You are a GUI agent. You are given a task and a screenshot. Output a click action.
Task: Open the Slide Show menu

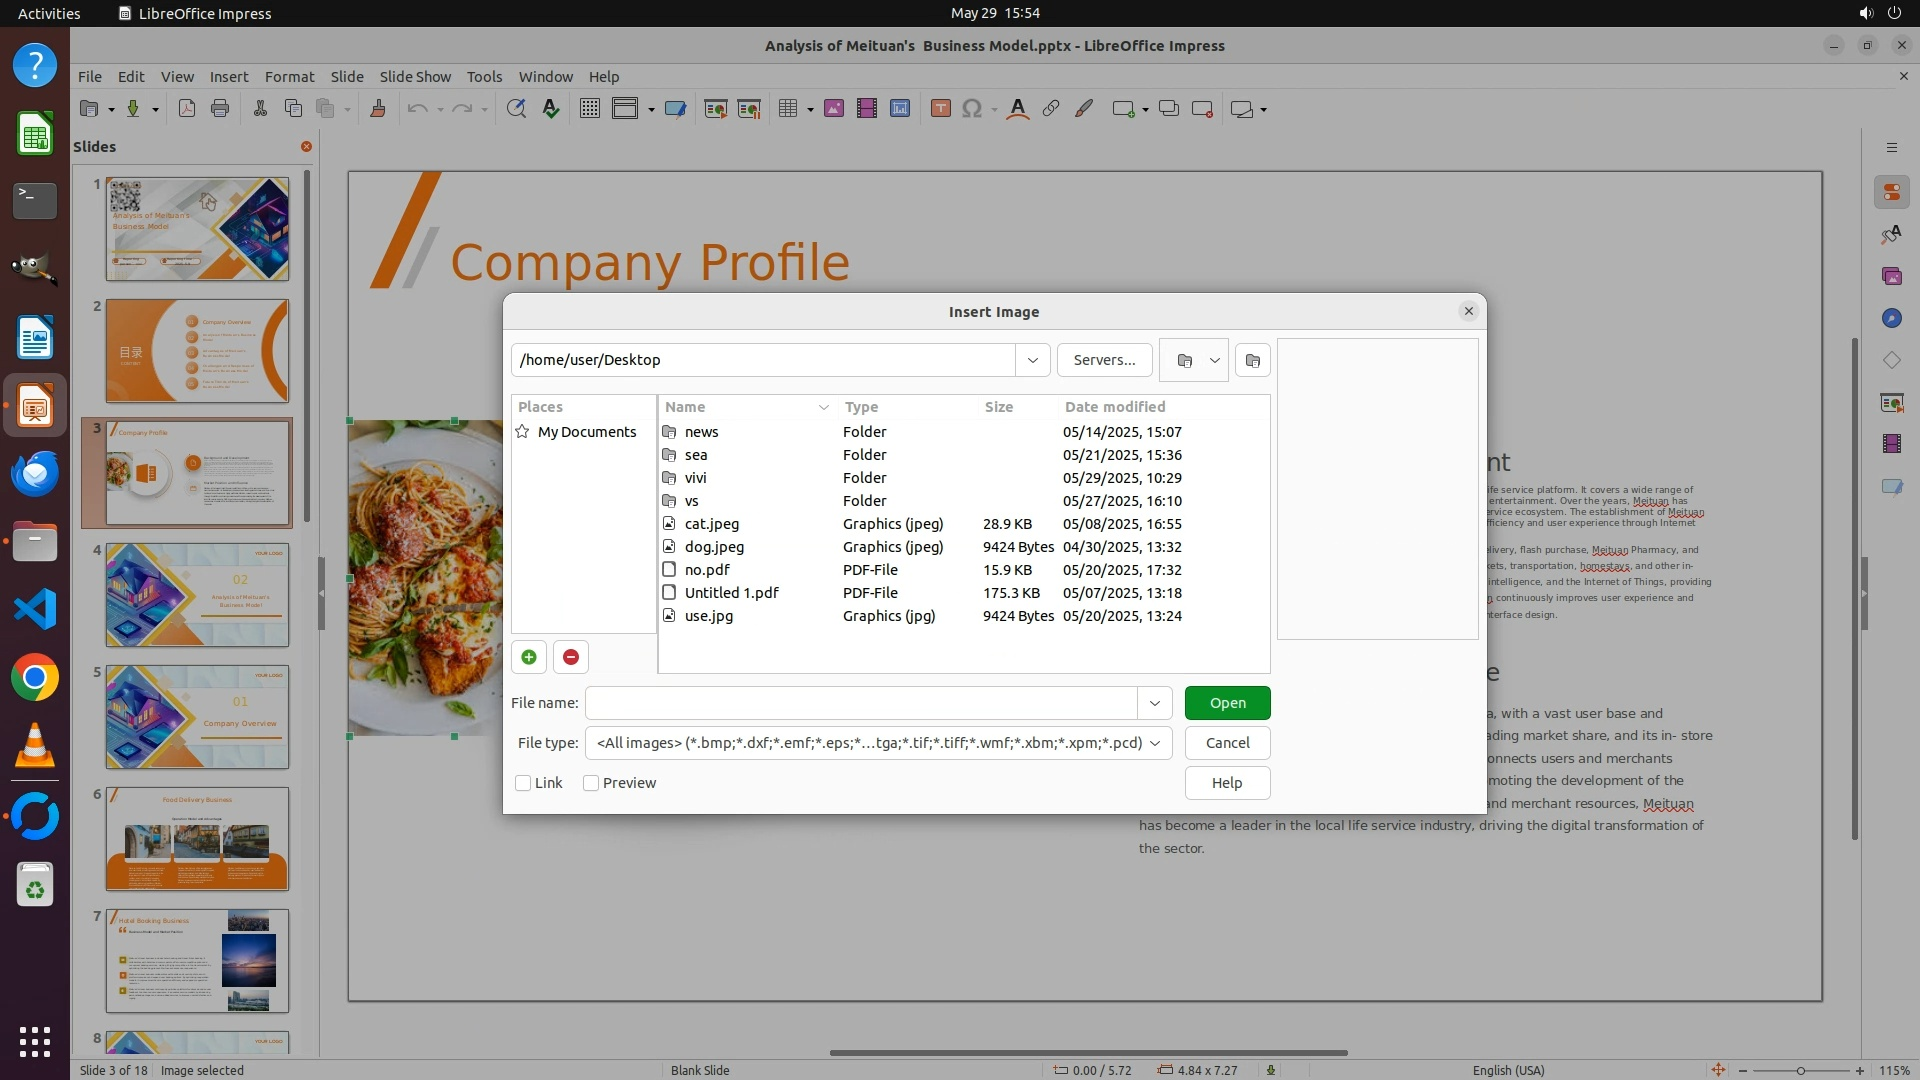[415, 76]
